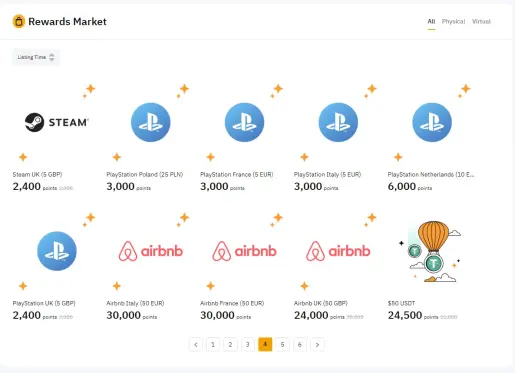Screen dimensions: 515x373
Task: Click PlayStation Italy's 3,000 points price
Action: tap(316, 186)
